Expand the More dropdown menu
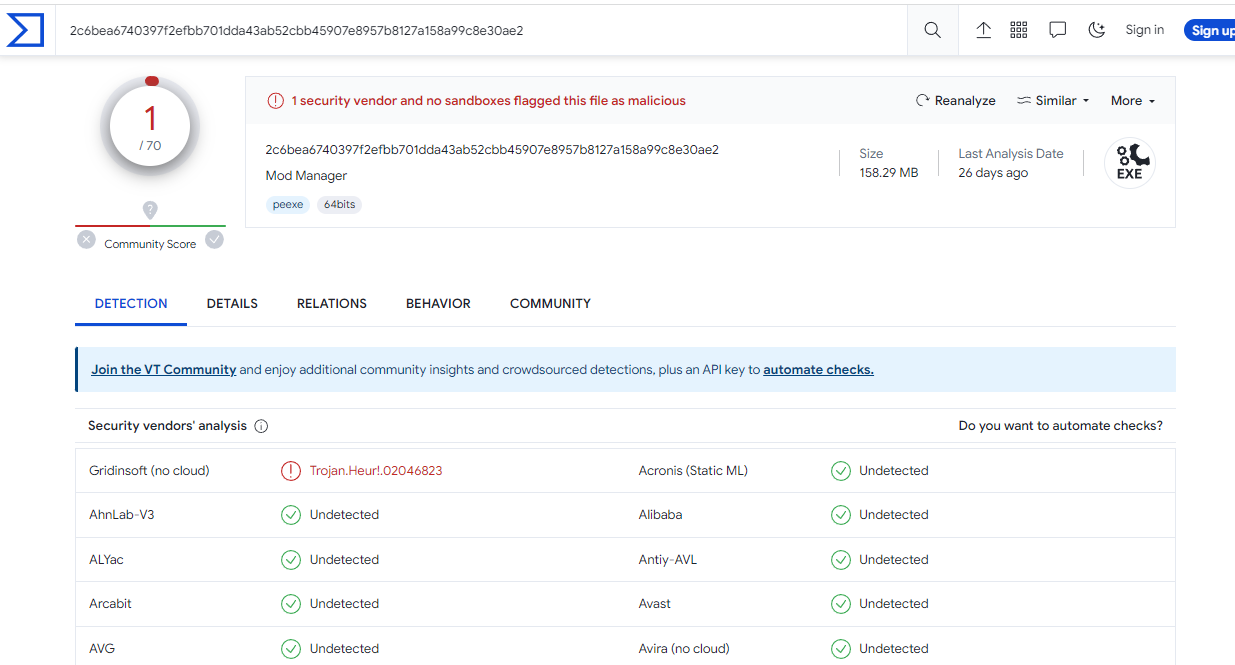Screen dimensions: 1235x665 click(x=1132, y=101)
